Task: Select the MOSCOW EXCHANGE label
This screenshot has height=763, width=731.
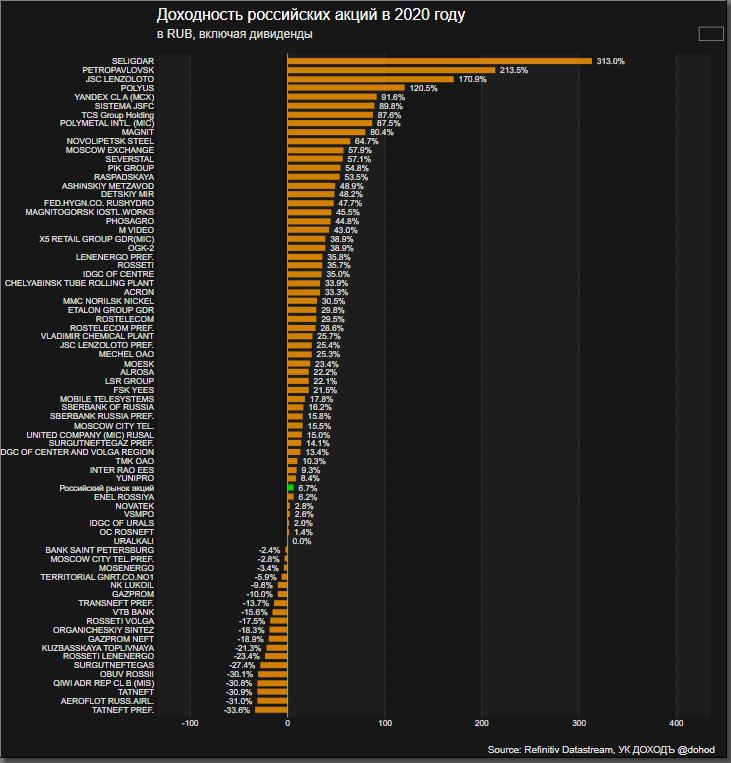Action: pos(110,150)
